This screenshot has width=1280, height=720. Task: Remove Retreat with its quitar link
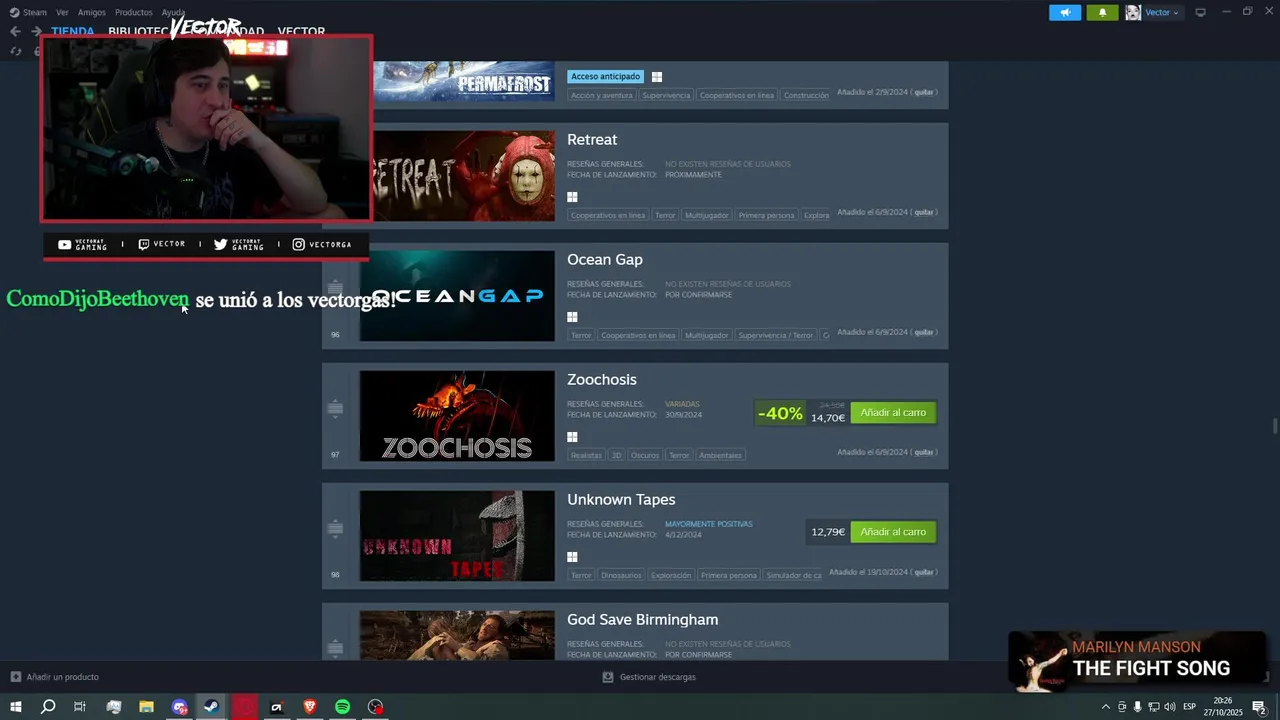tap(924, 212)
